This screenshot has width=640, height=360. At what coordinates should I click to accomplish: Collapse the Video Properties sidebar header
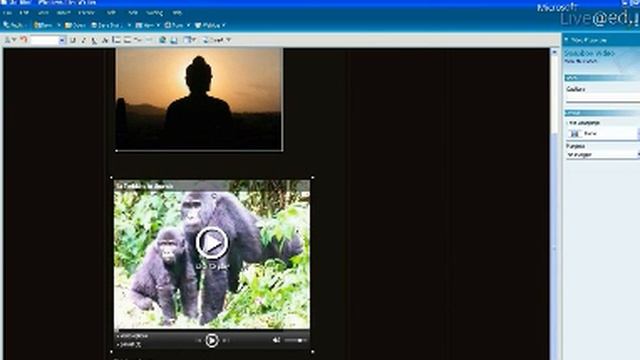click(x=567, y=40)
